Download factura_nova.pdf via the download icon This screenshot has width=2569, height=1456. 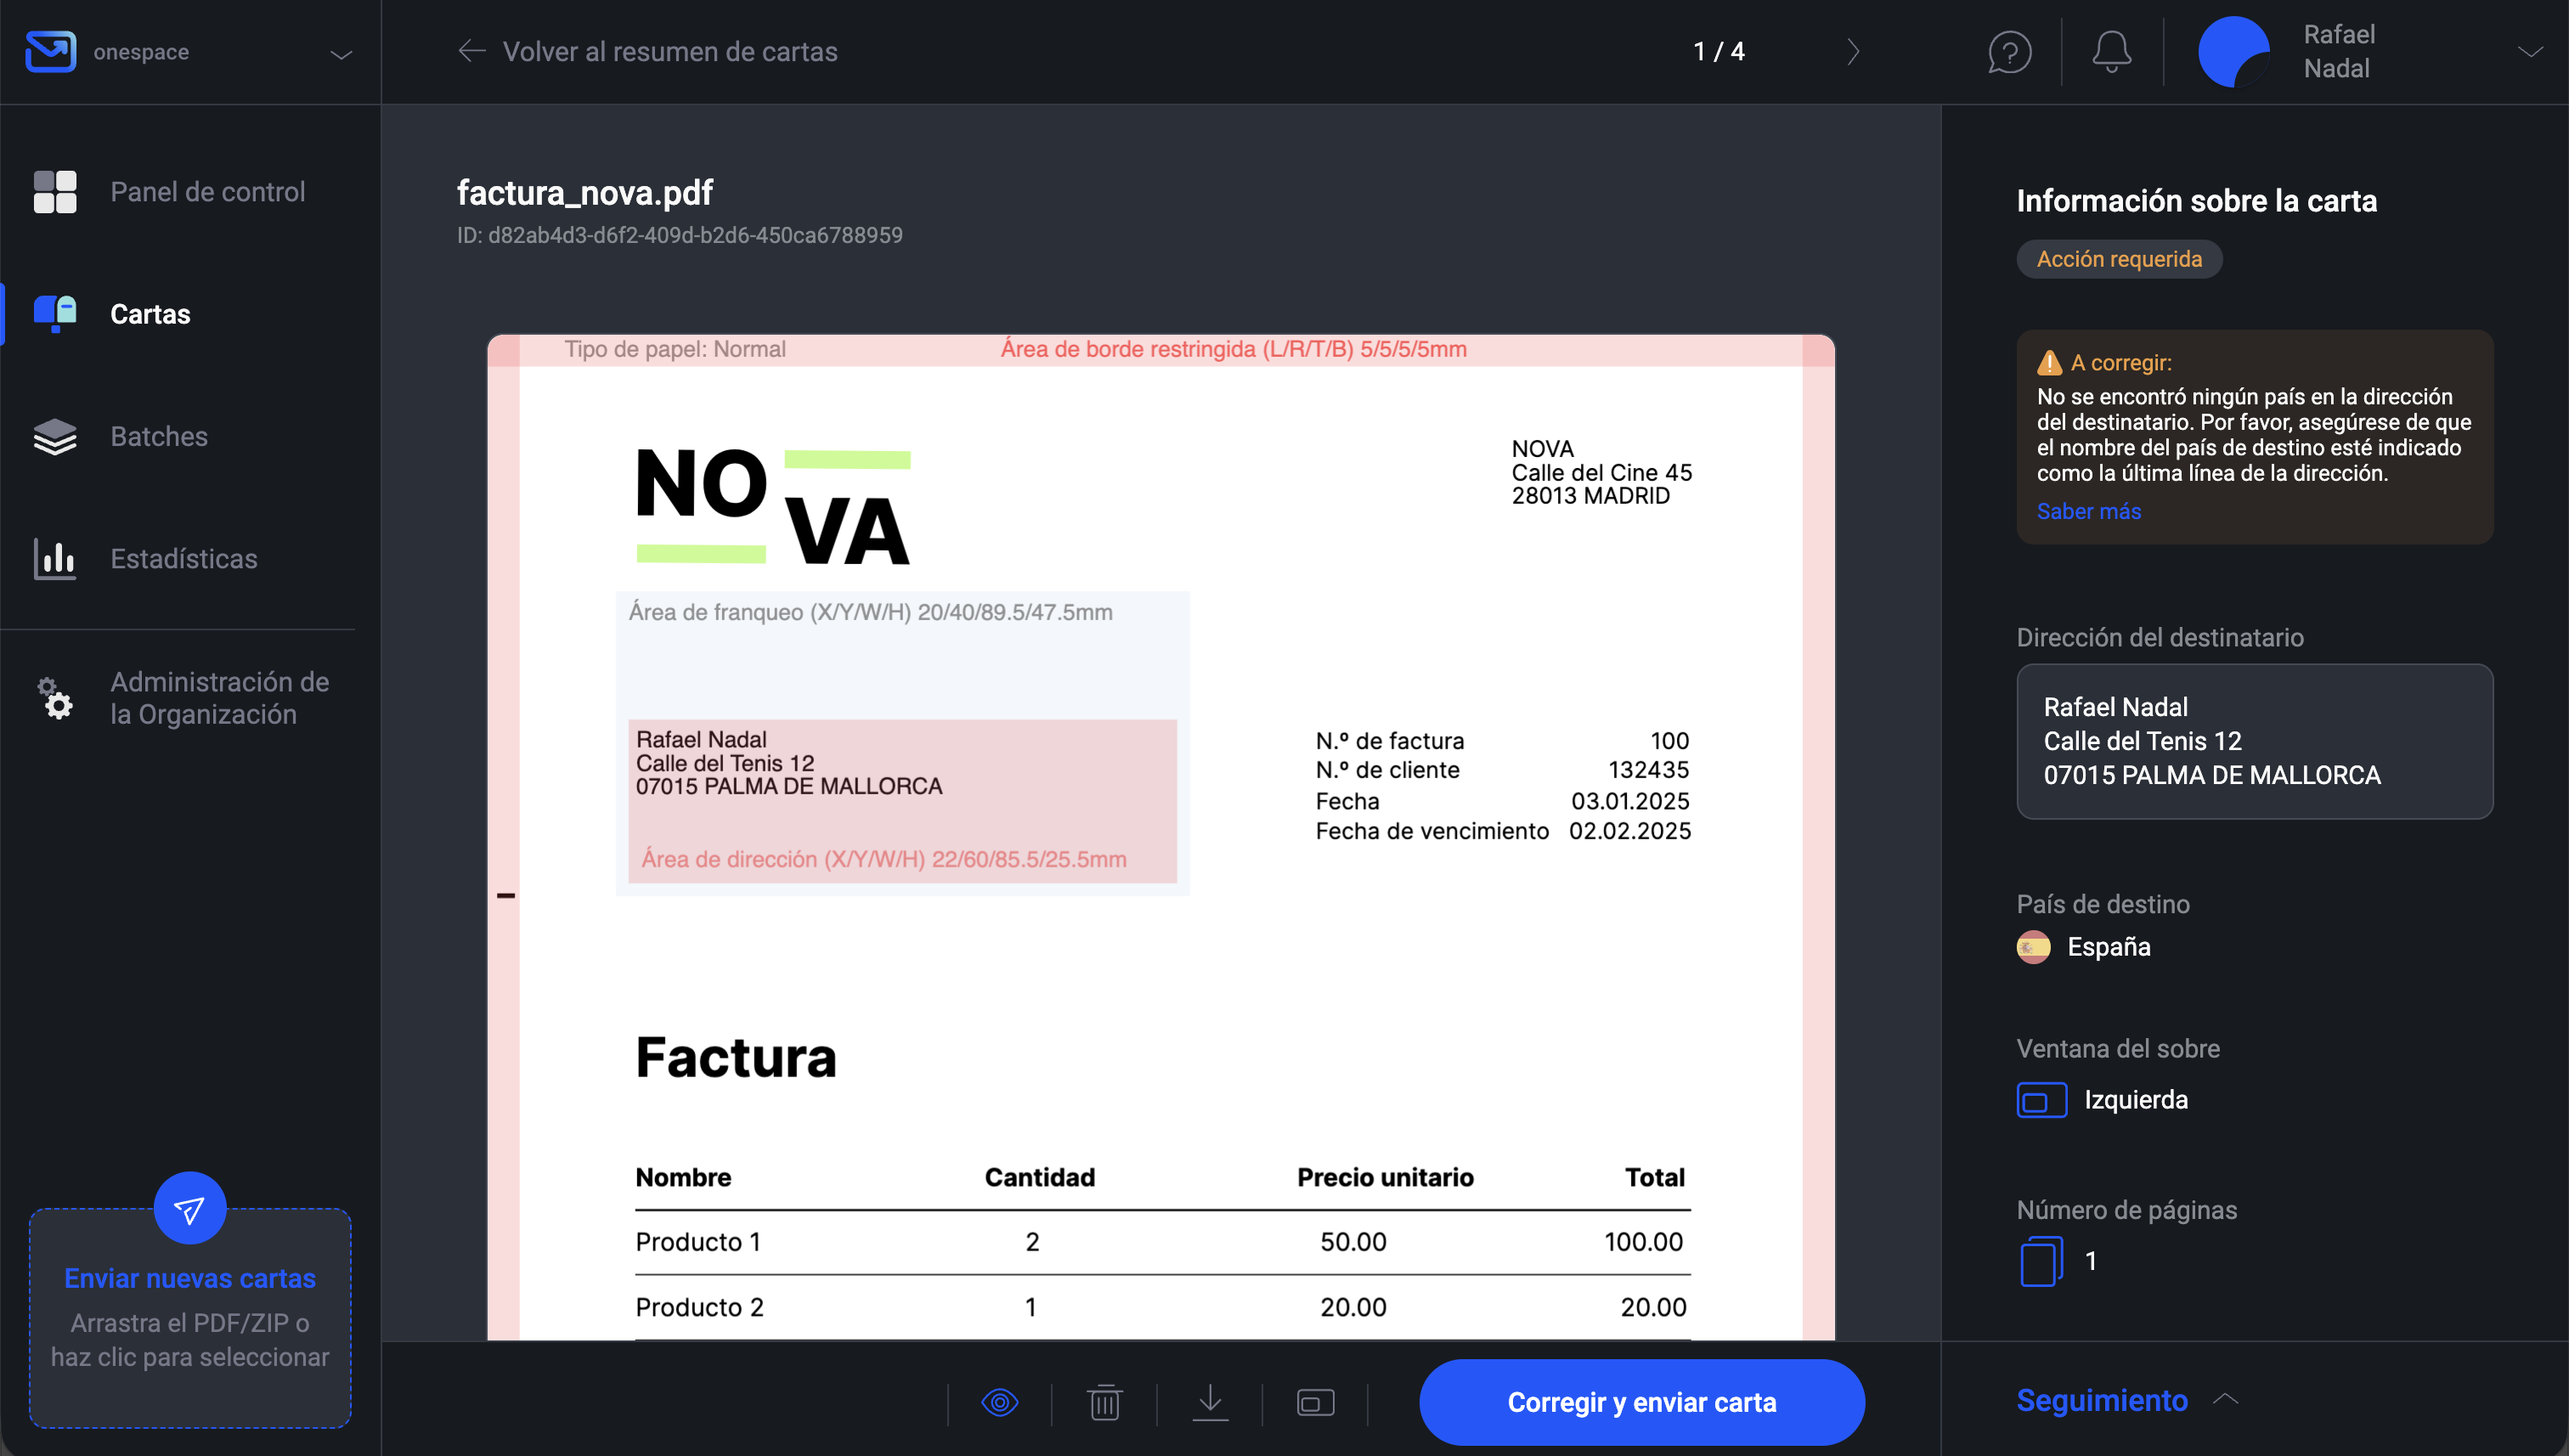pyautogui.click(x=1211, y=1402)
